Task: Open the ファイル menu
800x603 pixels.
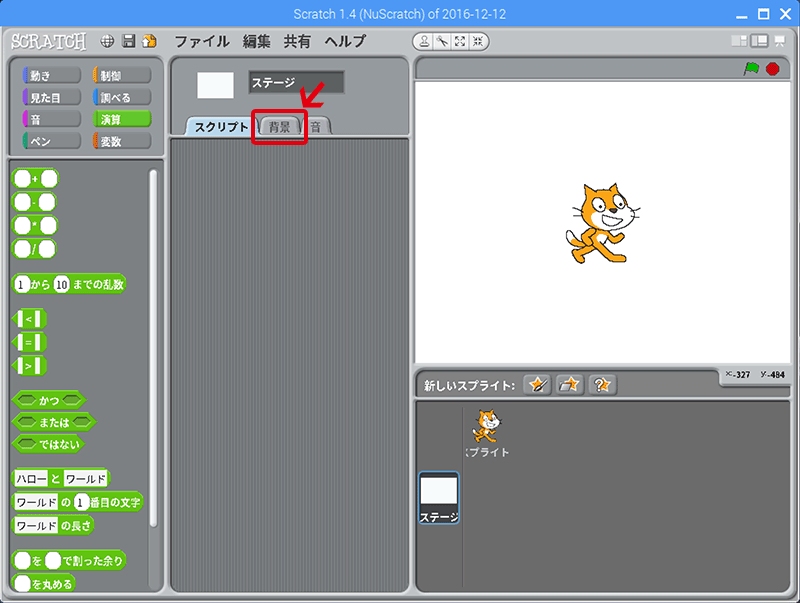Action: [204, 42]
